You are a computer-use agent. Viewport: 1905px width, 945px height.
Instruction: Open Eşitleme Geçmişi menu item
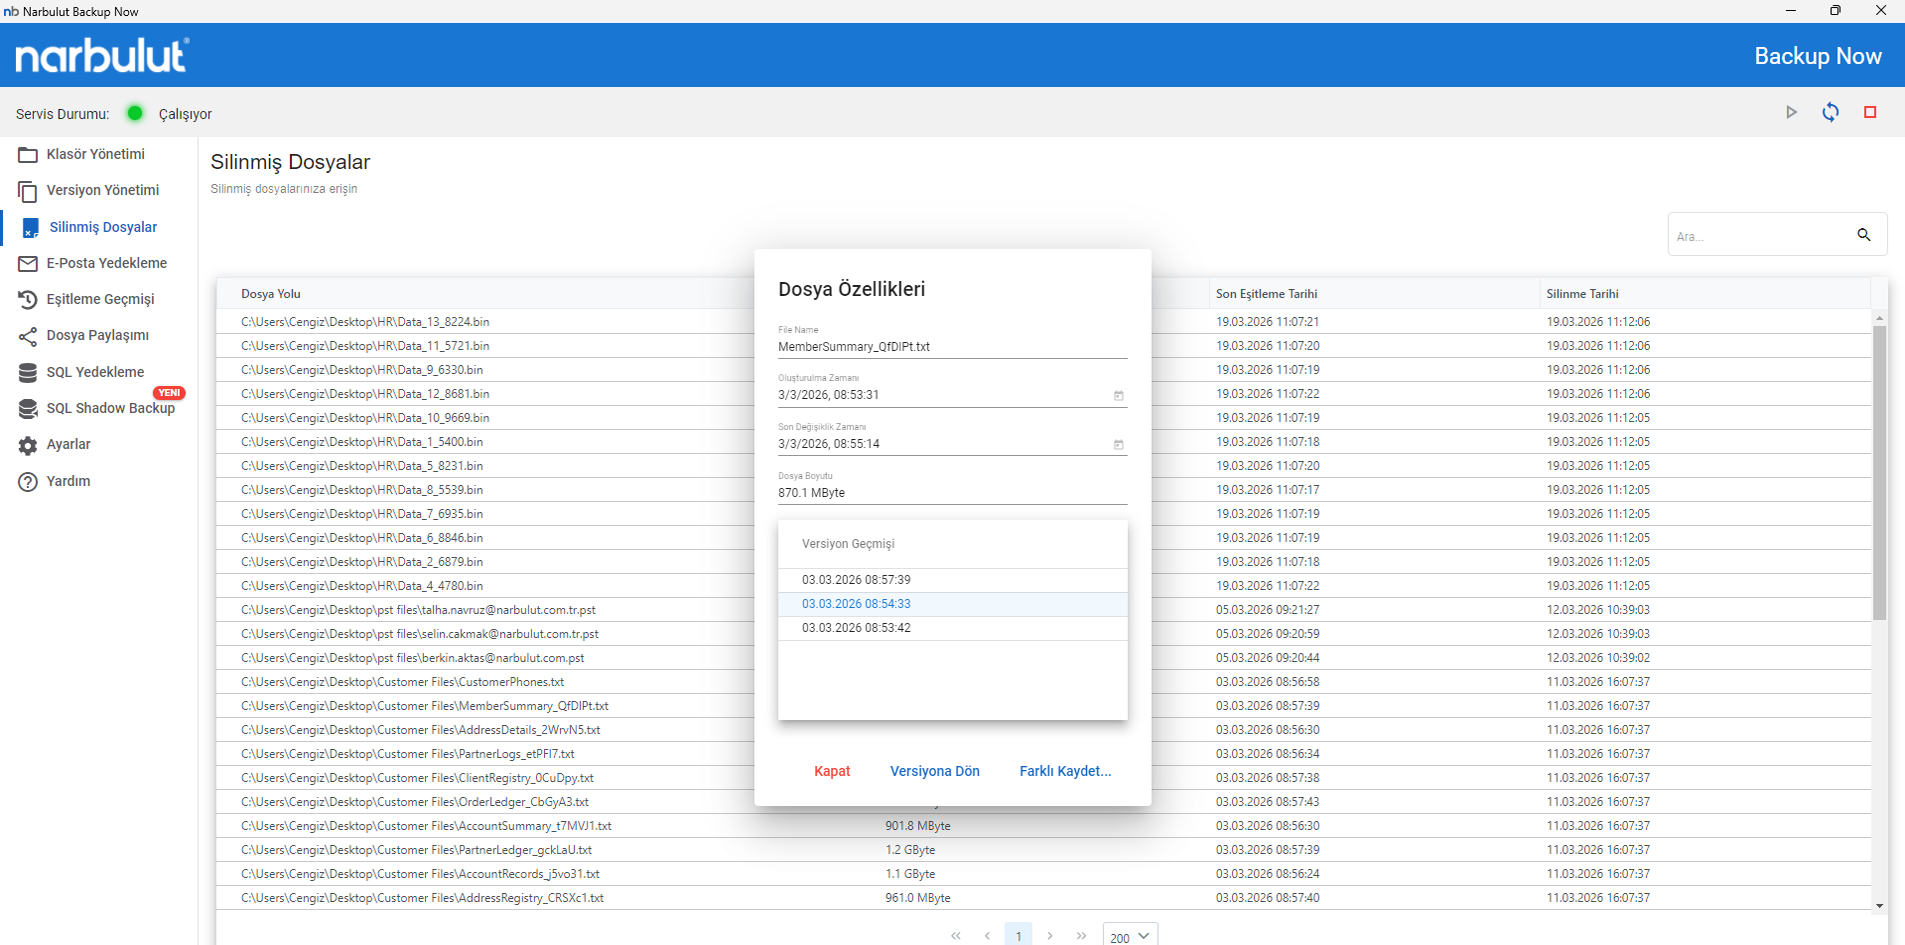[98, 299]
